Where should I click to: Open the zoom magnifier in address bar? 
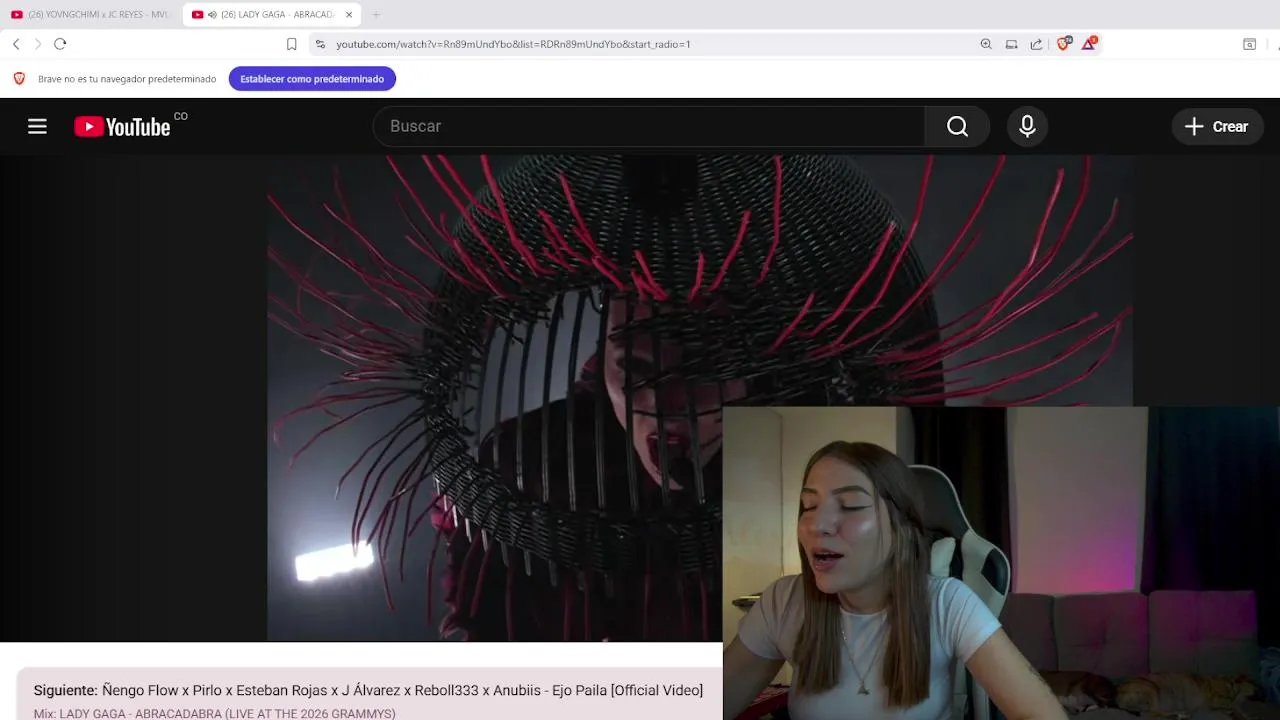(986, 44)
